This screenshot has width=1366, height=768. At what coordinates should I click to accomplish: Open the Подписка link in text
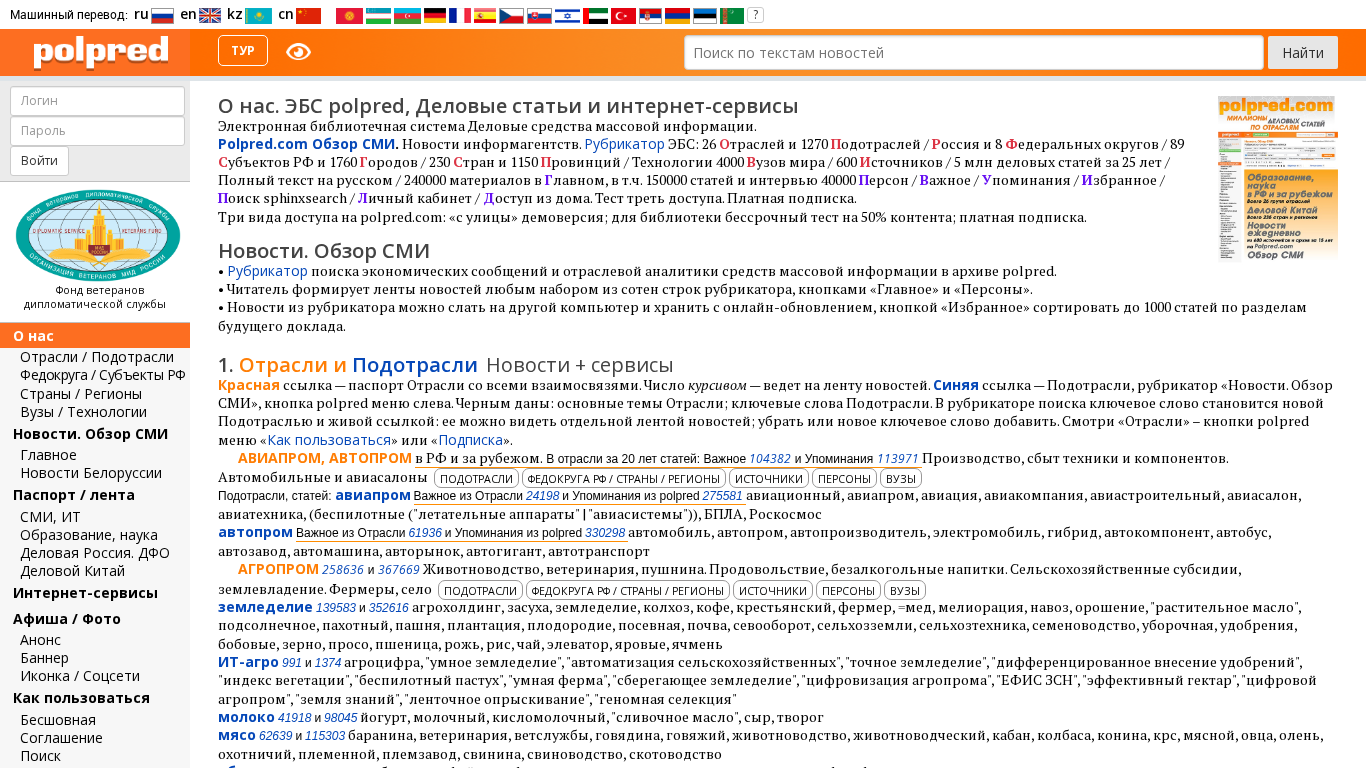[471, 440]
